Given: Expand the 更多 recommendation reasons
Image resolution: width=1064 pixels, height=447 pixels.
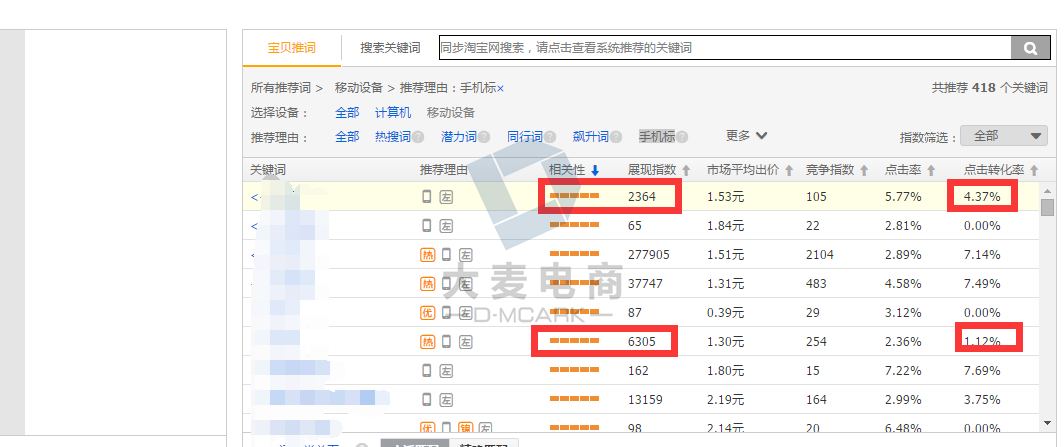Looking at the screenshot, I should click(x=747, y=136).
